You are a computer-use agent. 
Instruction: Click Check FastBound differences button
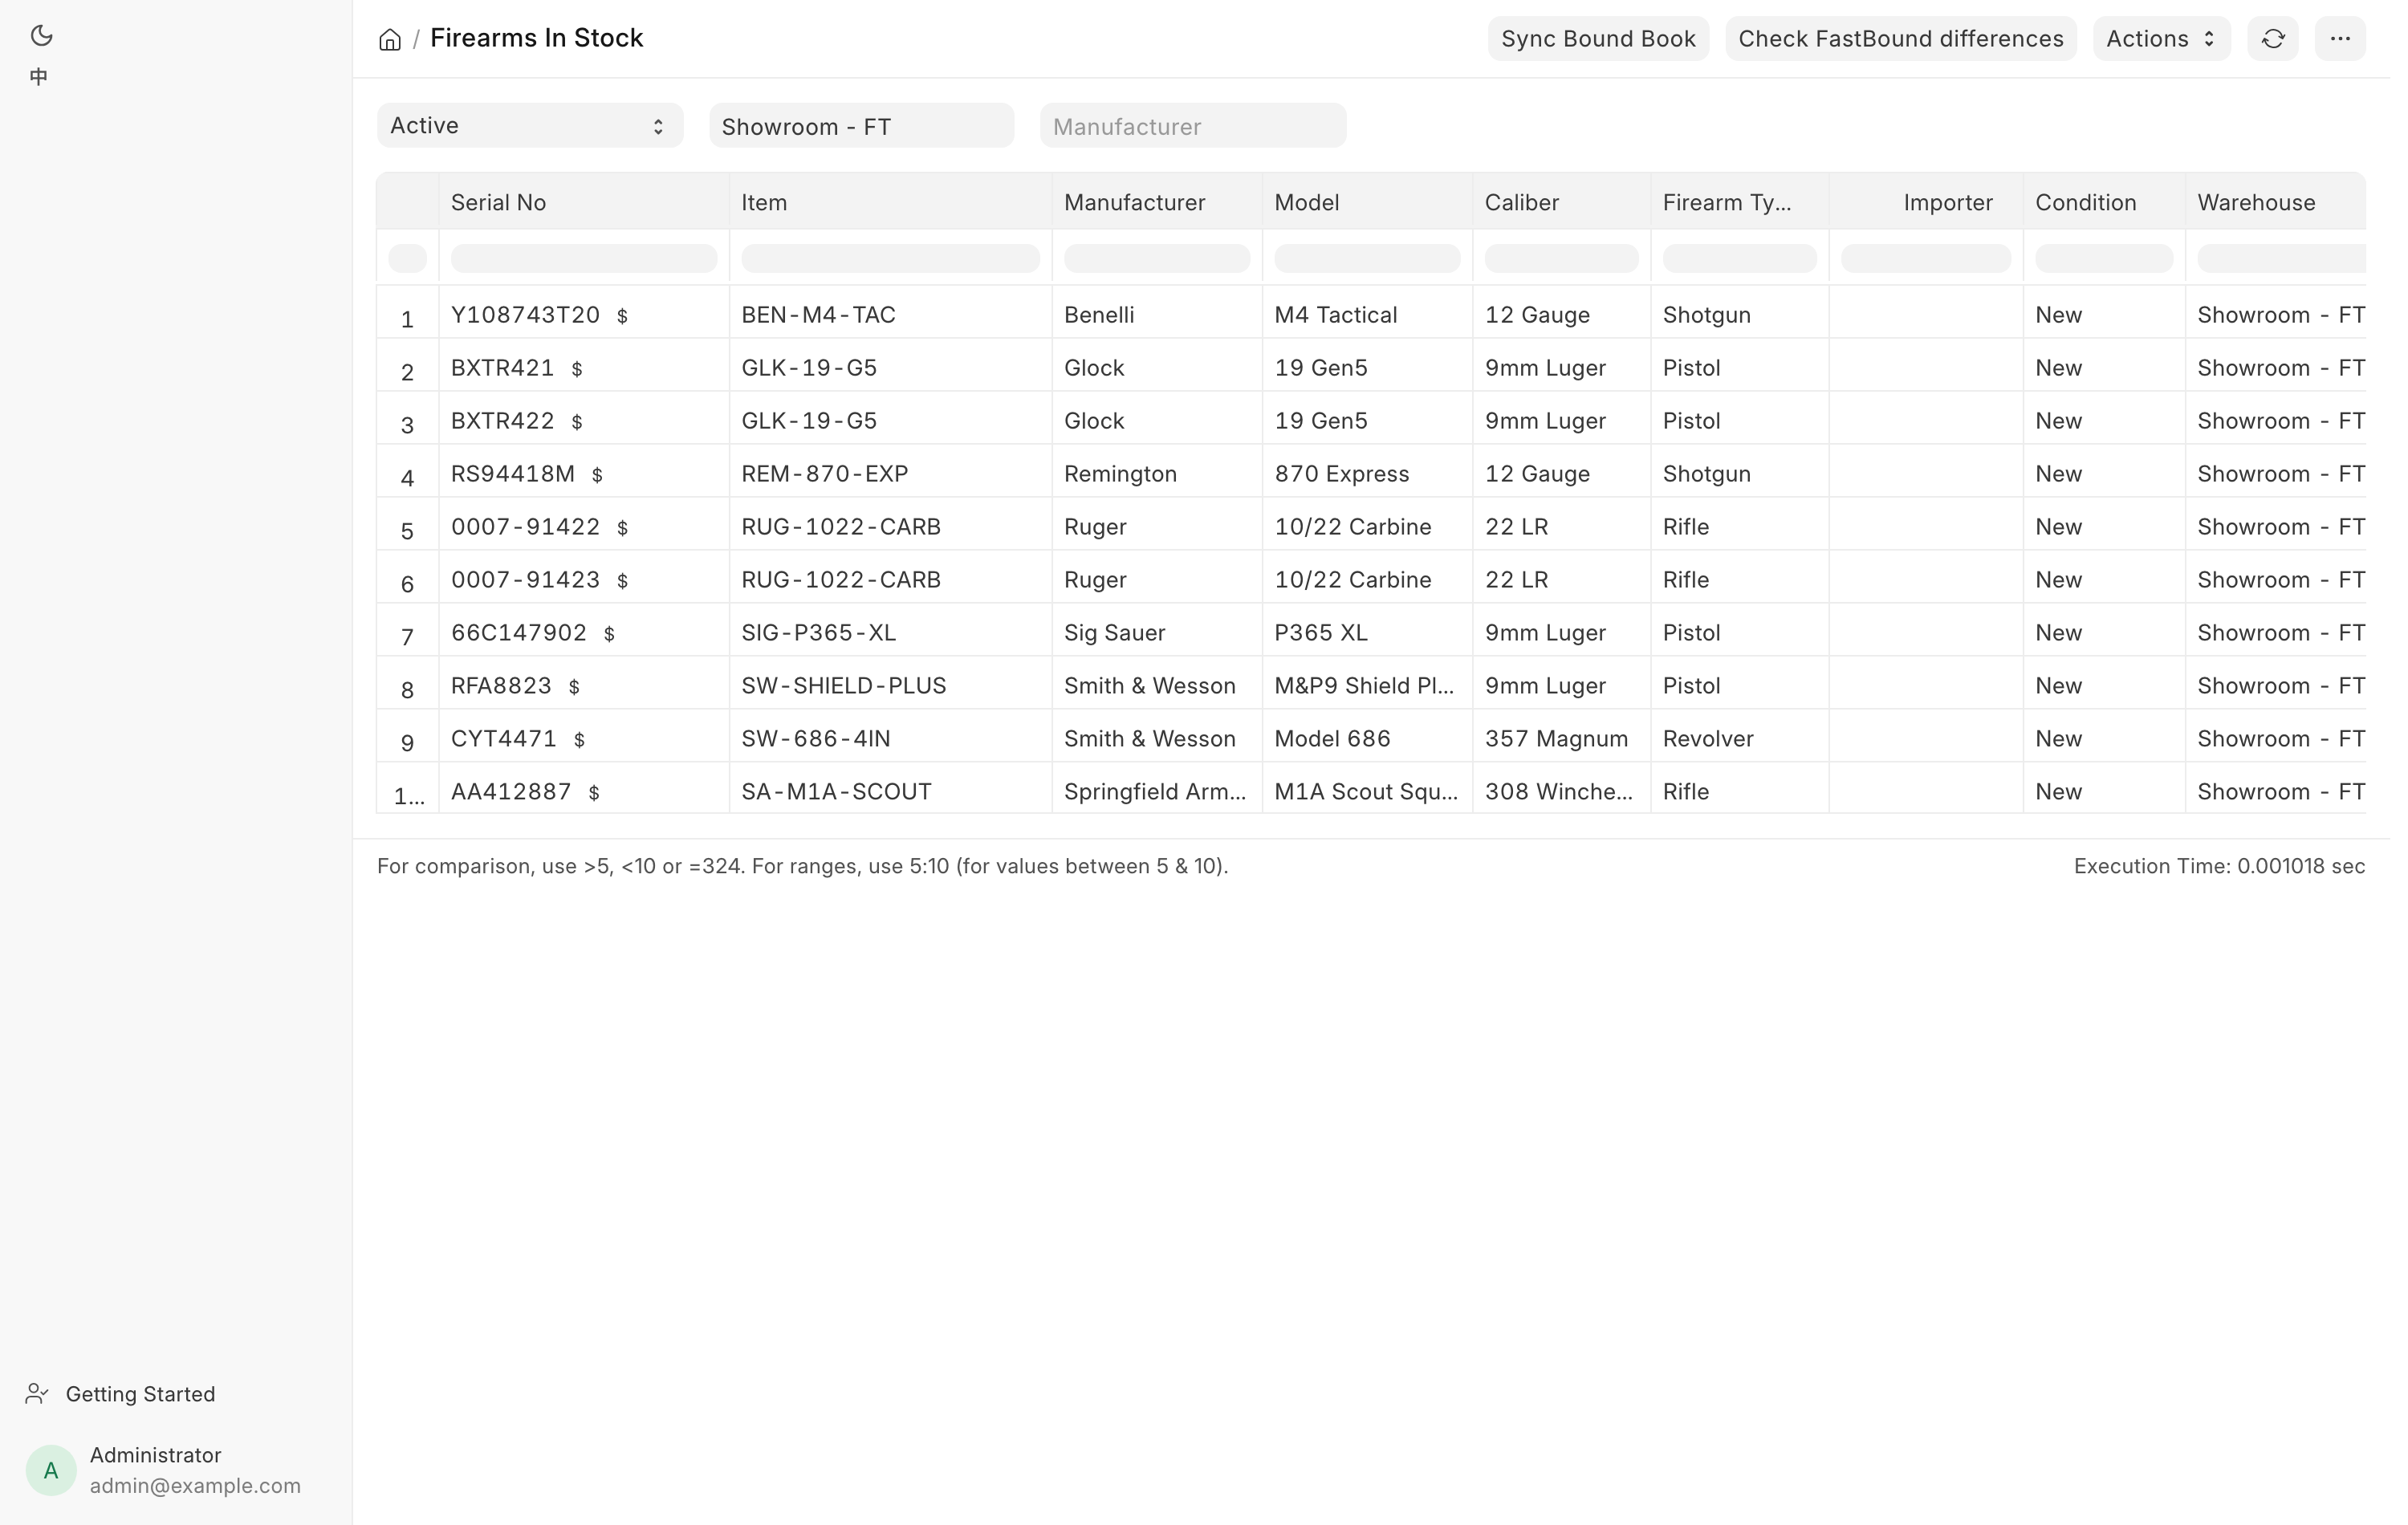pos(1901,39)
